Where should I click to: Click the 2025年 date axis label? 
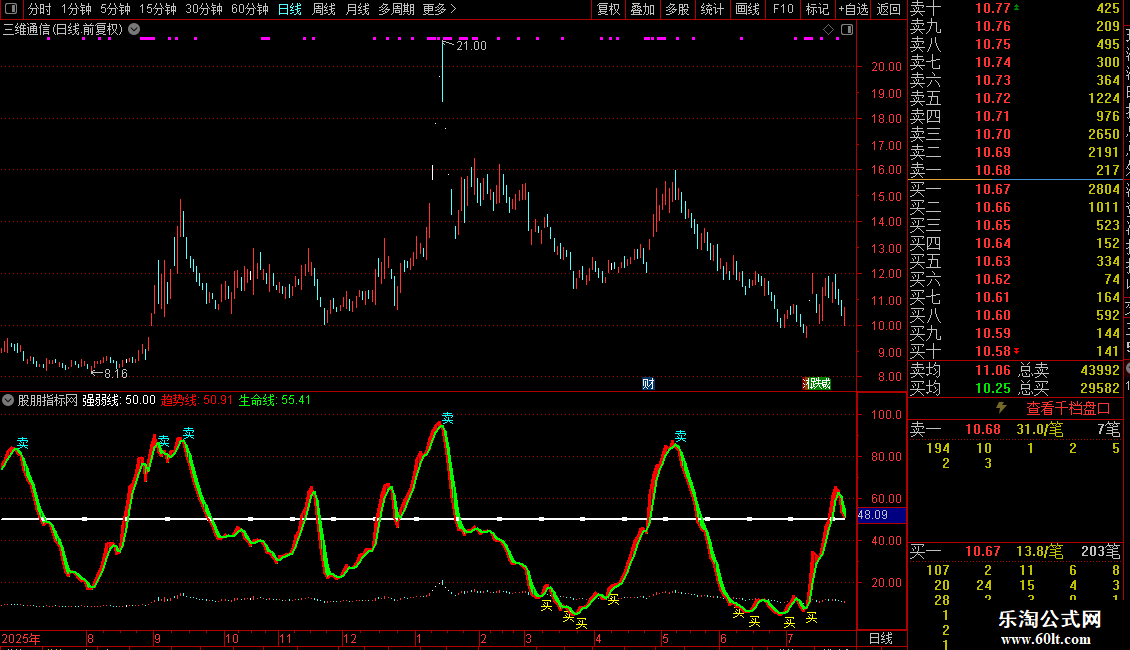[21, 638]
